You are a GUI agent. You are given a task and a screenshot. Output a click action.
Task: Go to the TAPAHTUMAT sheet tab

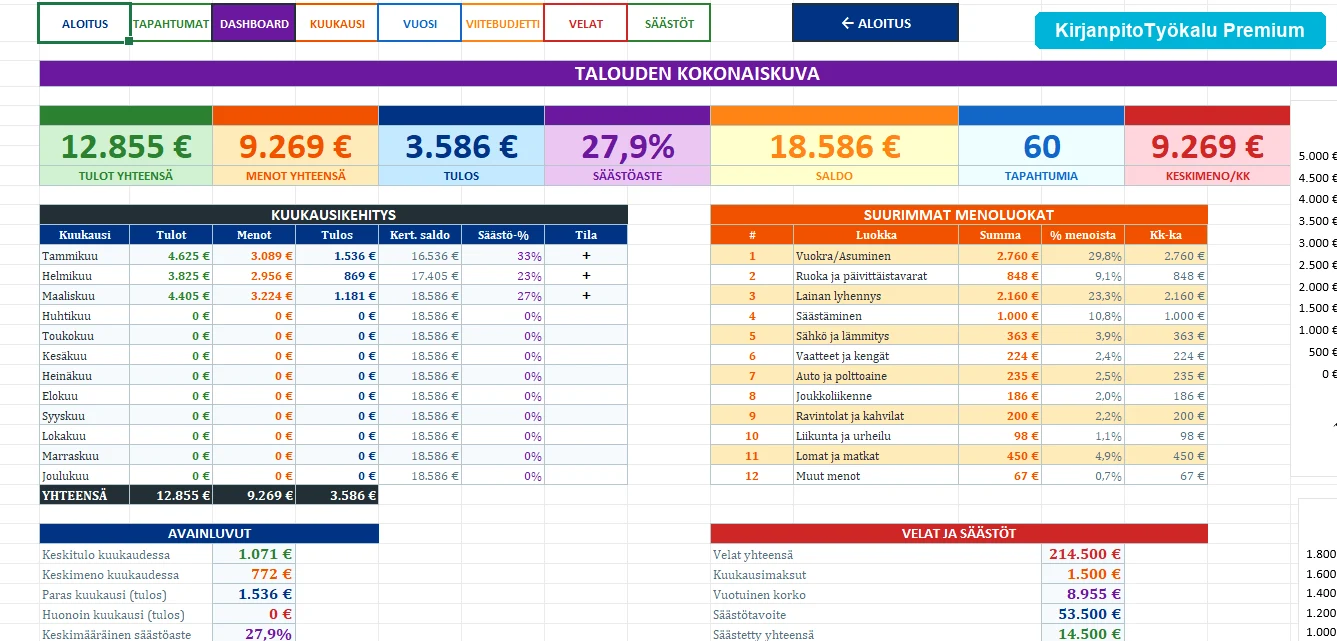(x=172, y=23)
